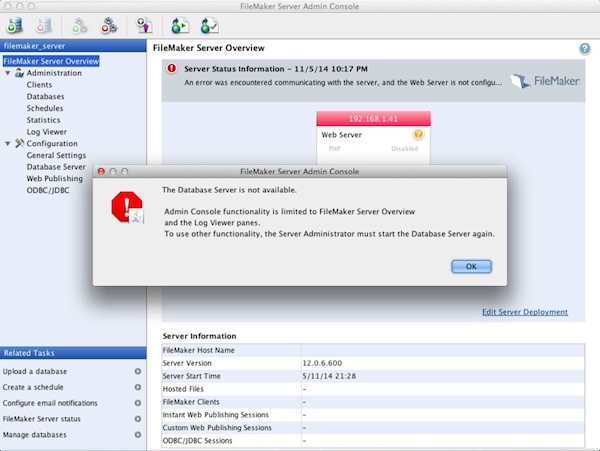Click Create a schedule task
600x451 pixels.
33,387
